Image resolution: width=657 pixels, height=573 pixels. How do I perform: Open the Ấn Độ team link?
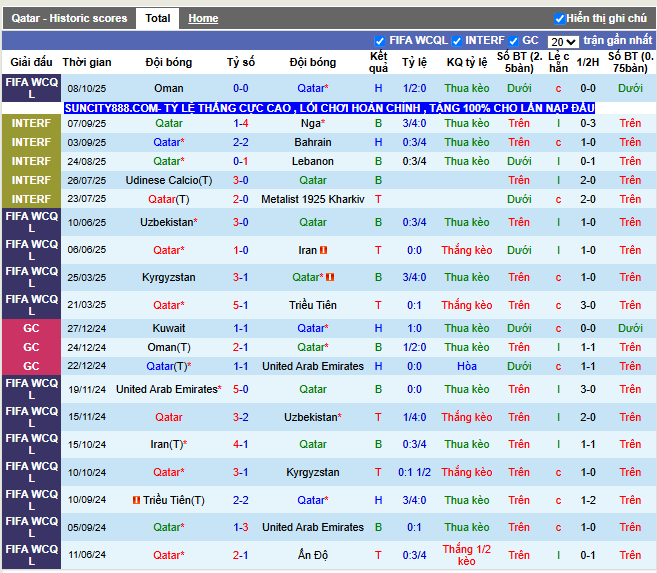click(313, 555)
